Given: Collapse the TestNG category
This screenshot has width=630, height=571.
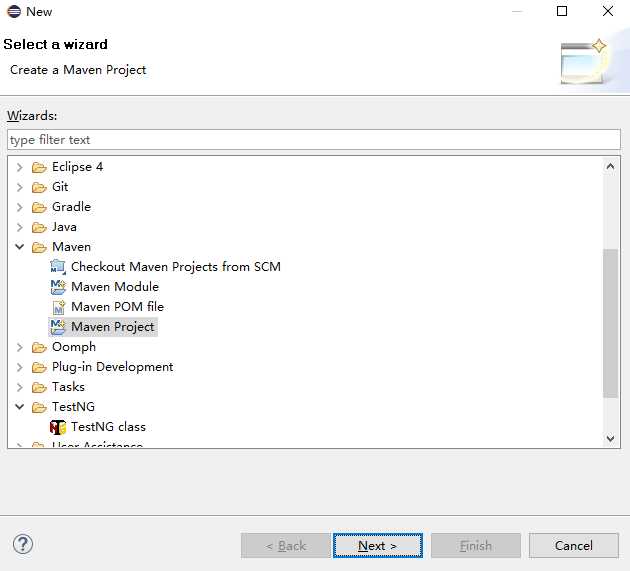Looking at the screenshot, I should (x=19, y=407).
